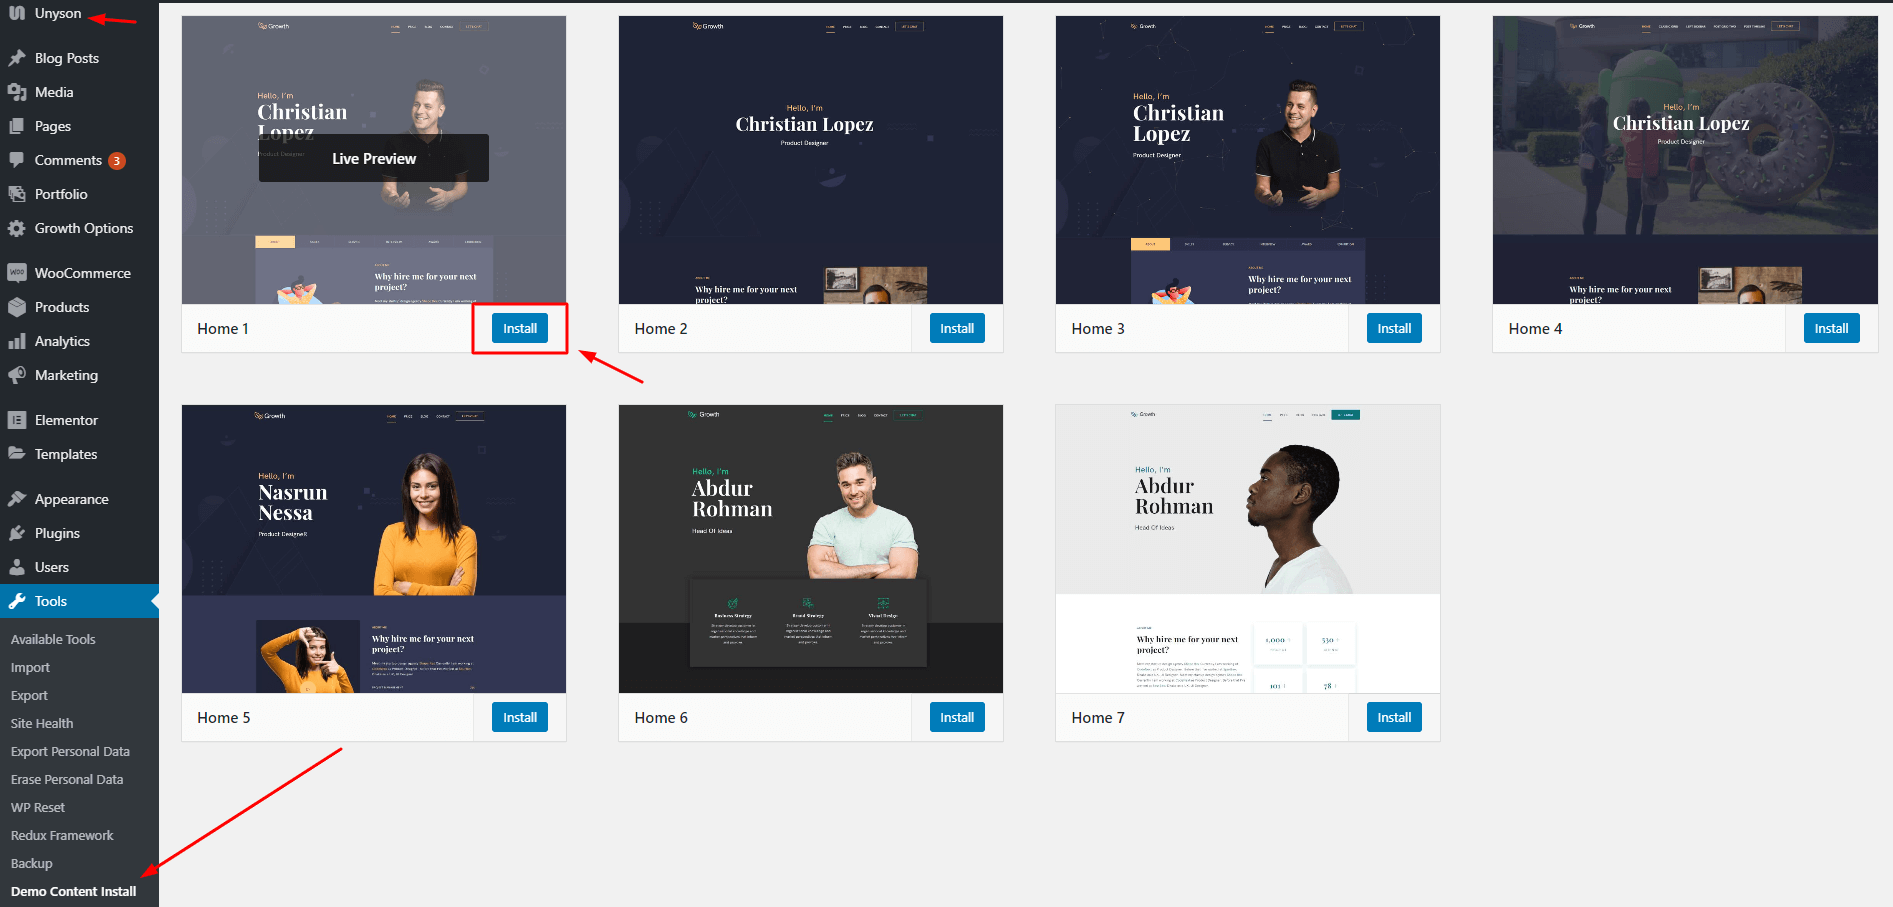Open WP Reset submenu link
The image size is (1893, 907).
coord(38,807)
